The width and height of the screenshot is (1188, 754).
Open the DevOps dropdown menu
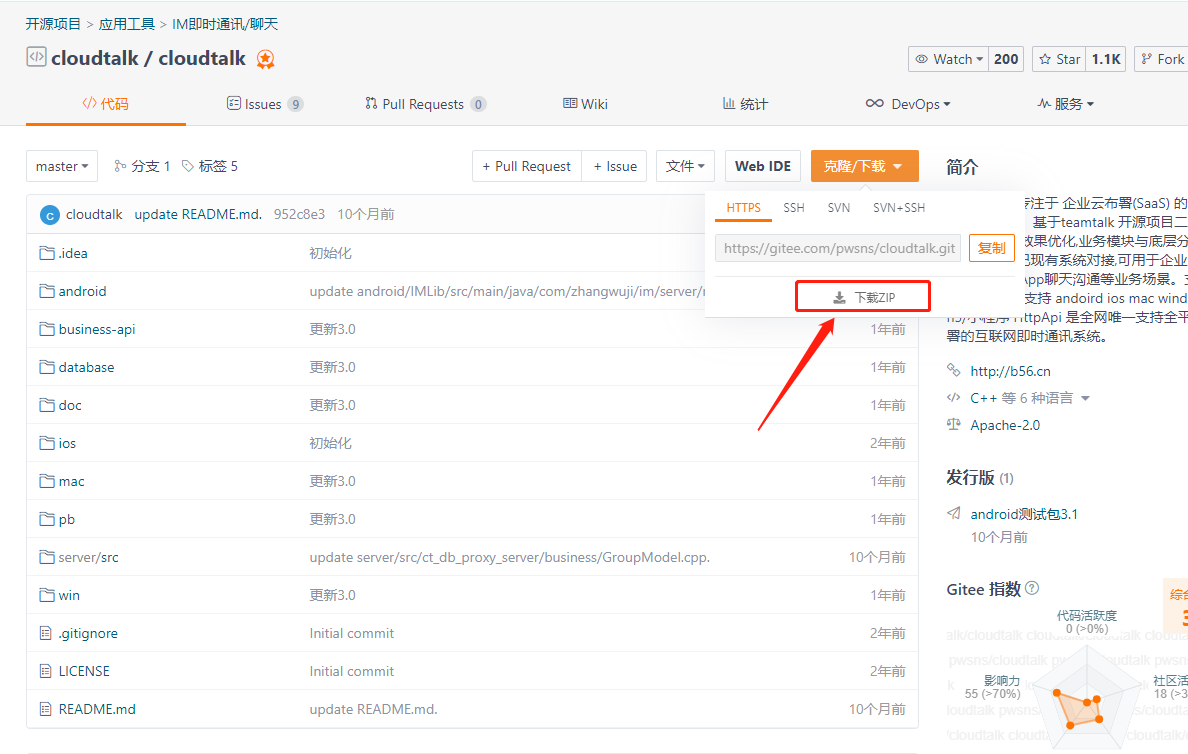click(x=908, y=104)
